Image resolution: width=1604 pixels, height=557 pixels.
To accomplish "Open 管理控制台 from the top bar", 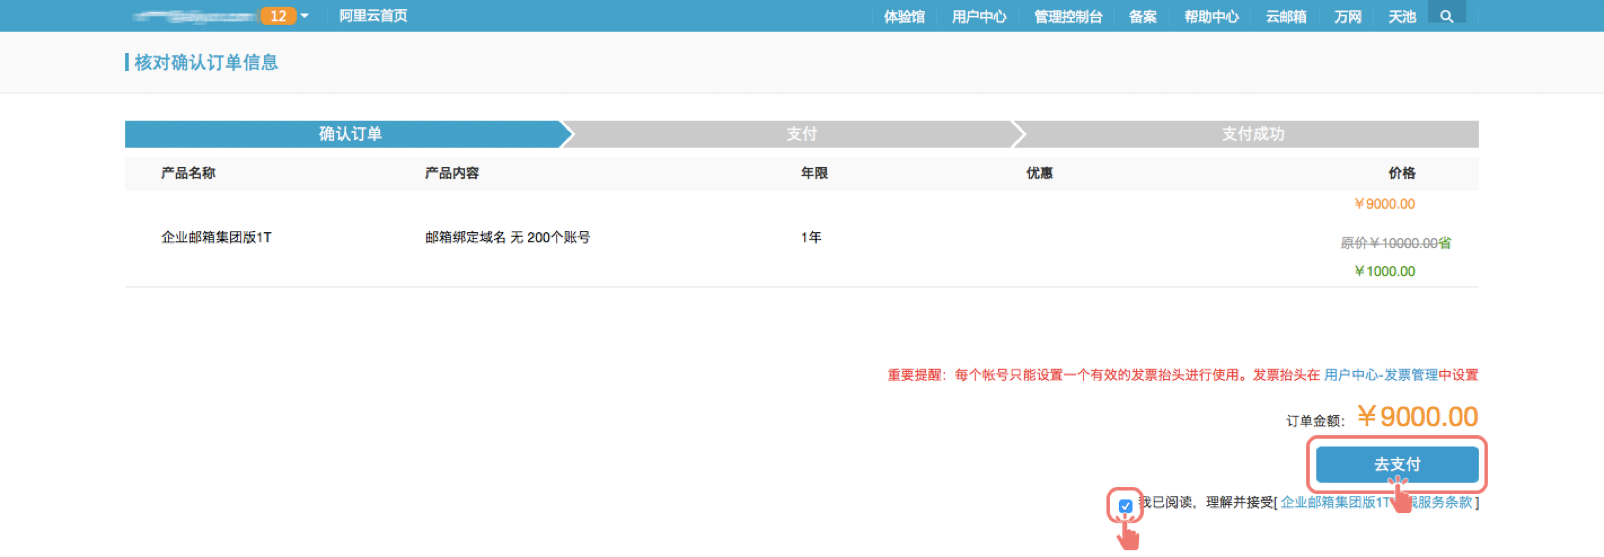I will [x=1068, y=17].
